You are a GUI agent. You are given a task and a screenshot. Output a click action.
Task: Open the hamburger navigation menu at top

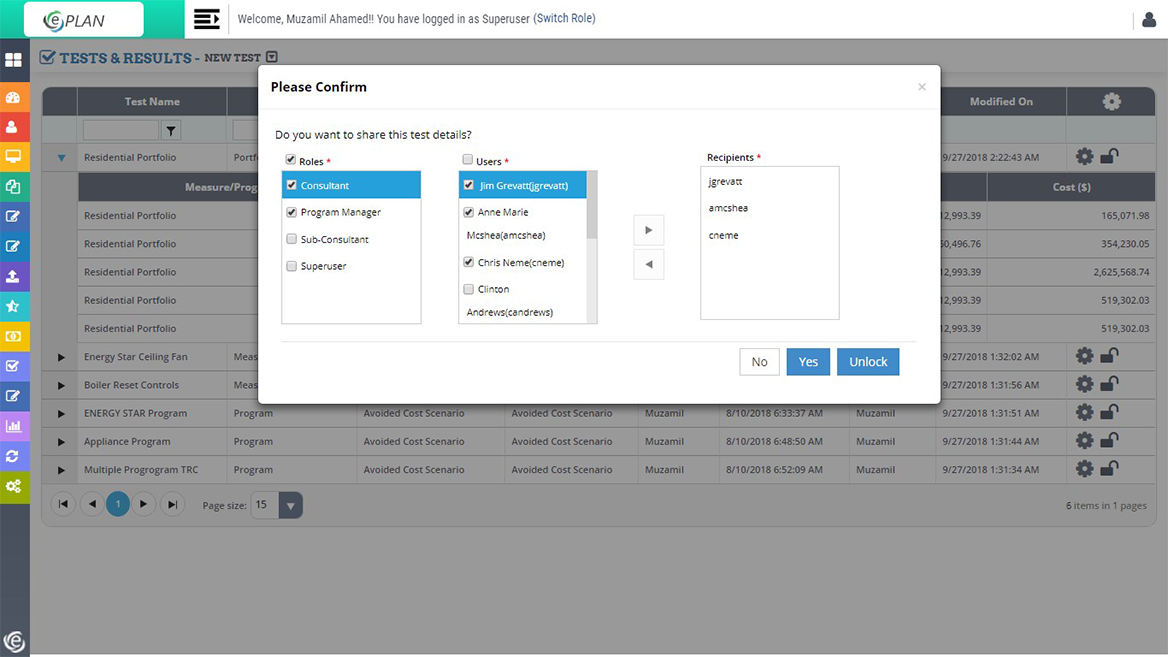click(207, 18)
